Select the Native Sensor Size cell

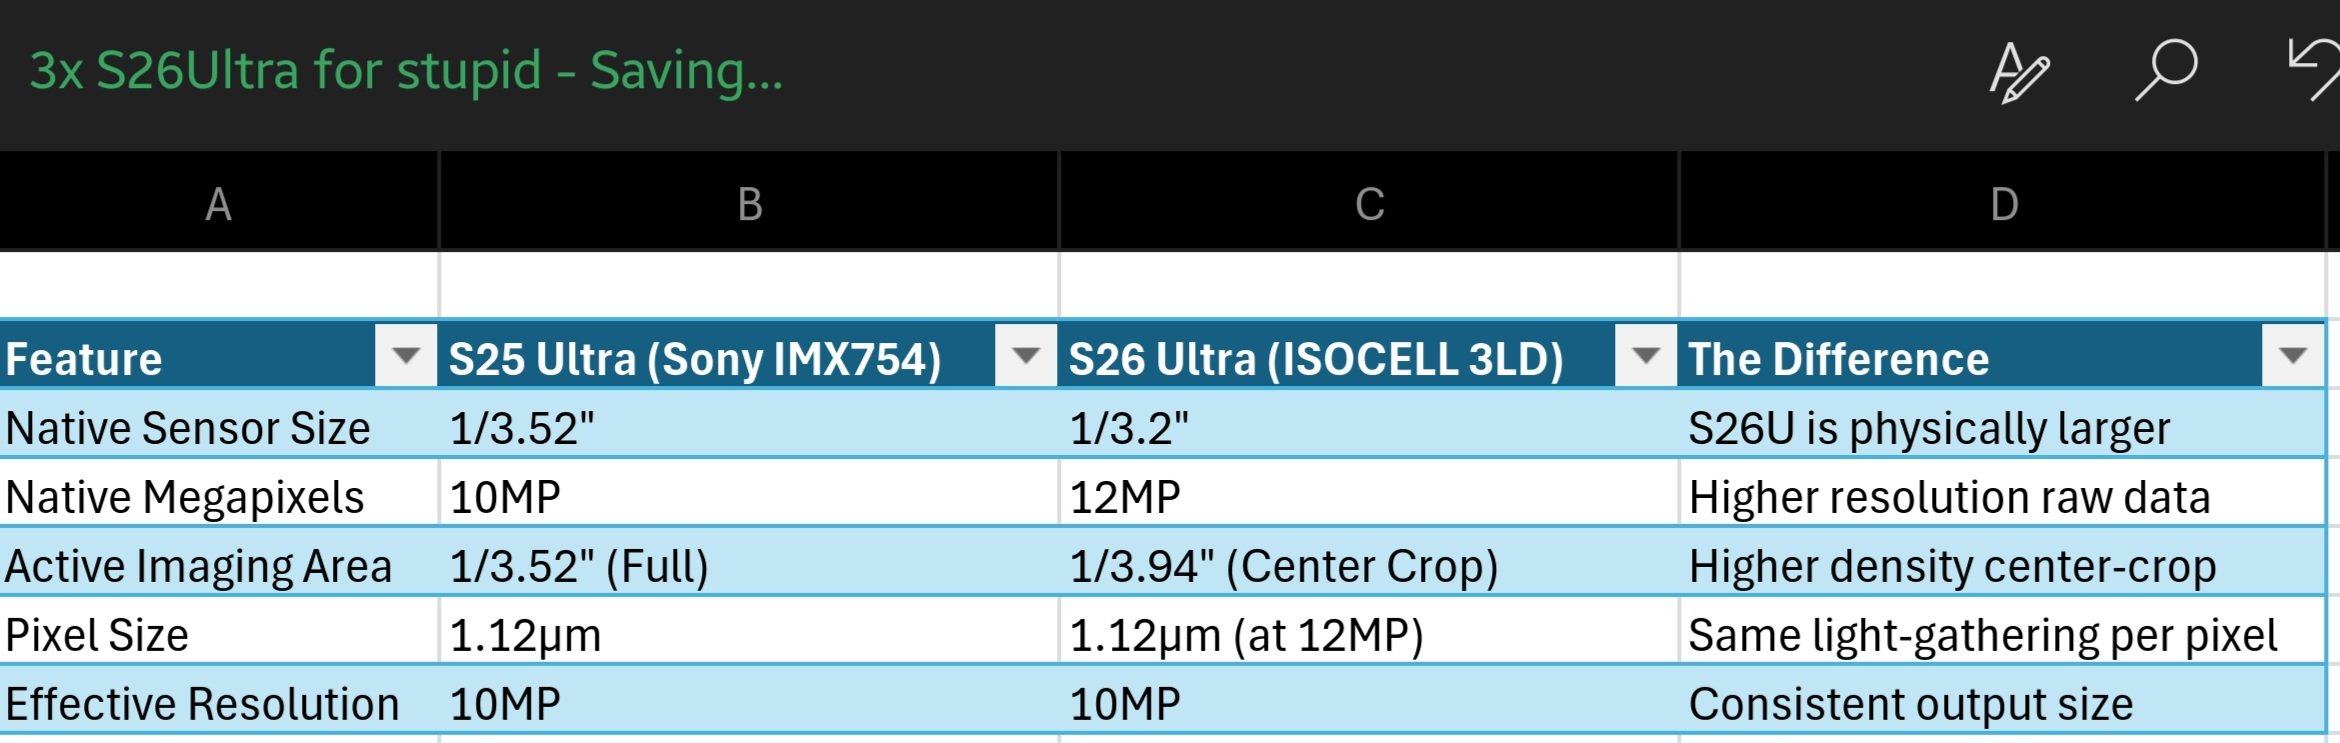coord(188,428)
